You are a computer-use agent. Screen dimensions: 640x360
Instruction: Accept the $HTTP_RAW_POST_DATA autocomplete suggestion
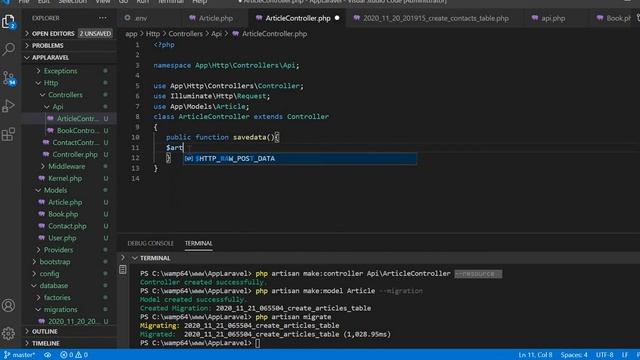(x=300, y=158)
